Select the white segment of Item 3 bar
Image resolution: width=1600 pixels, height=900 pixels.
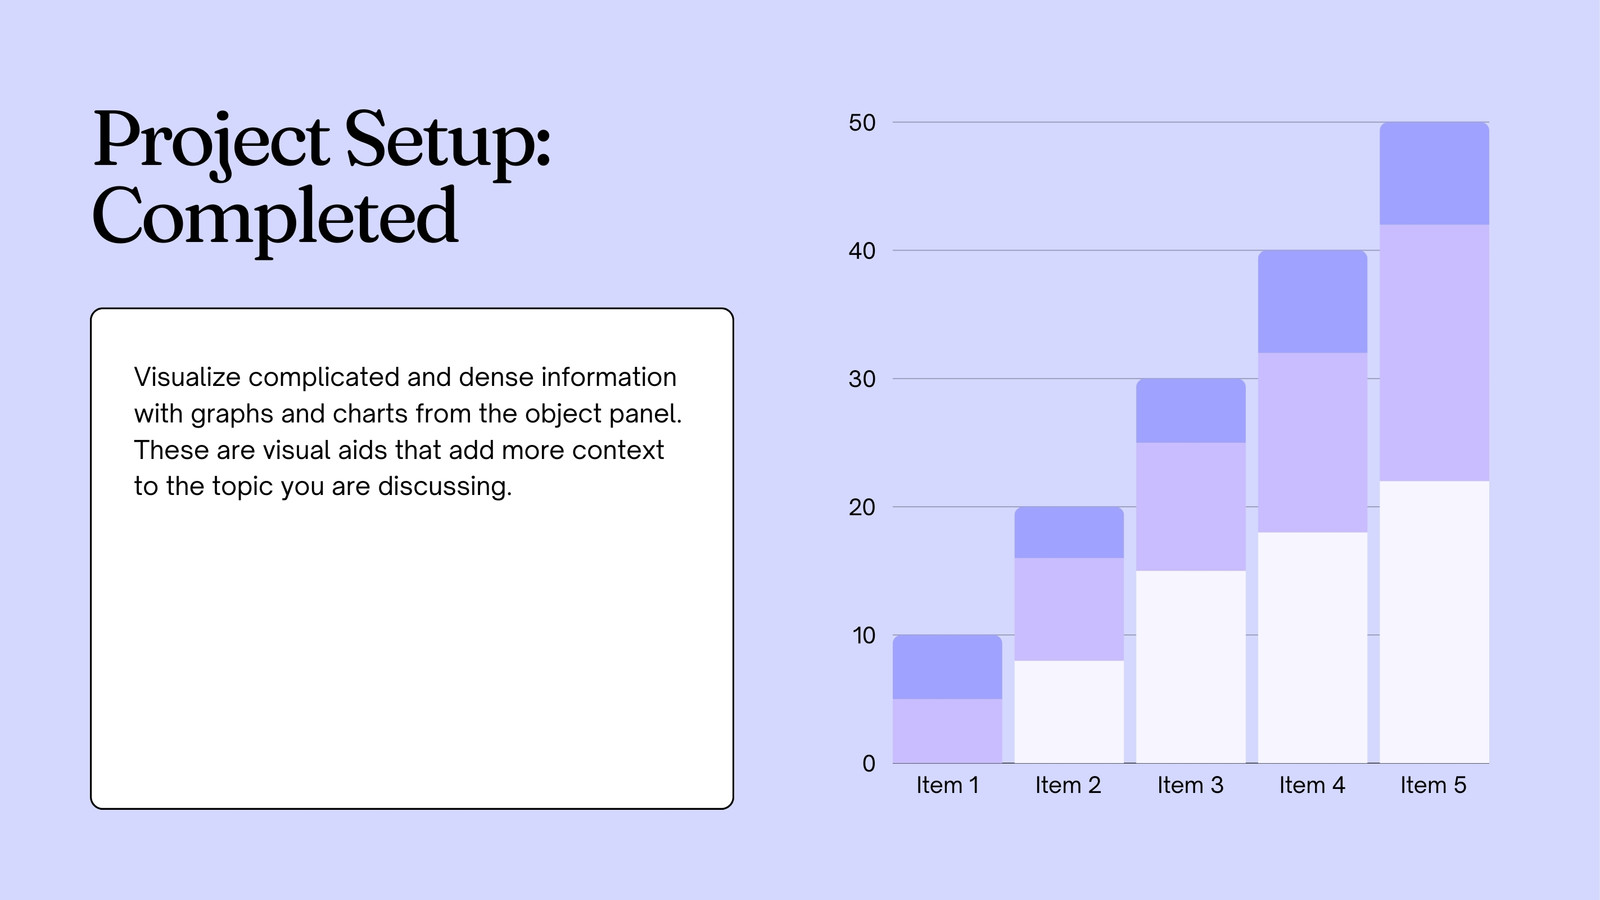point(1191,667)
